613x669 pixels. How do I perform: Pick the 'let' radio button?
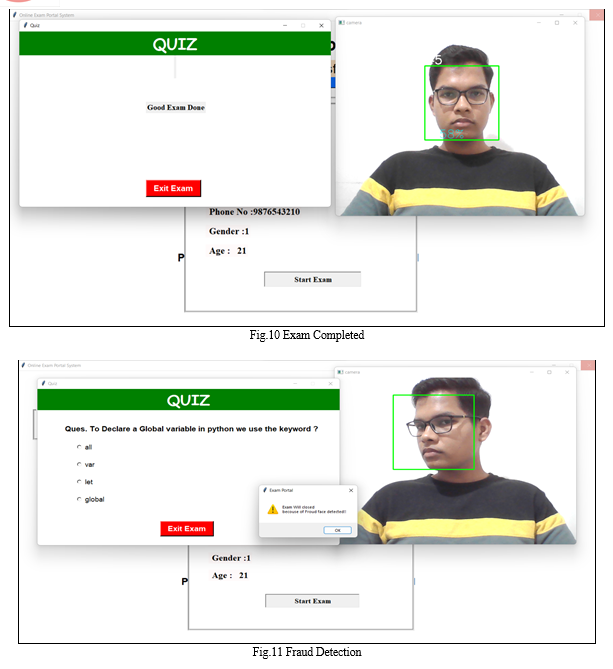point(79,482)
